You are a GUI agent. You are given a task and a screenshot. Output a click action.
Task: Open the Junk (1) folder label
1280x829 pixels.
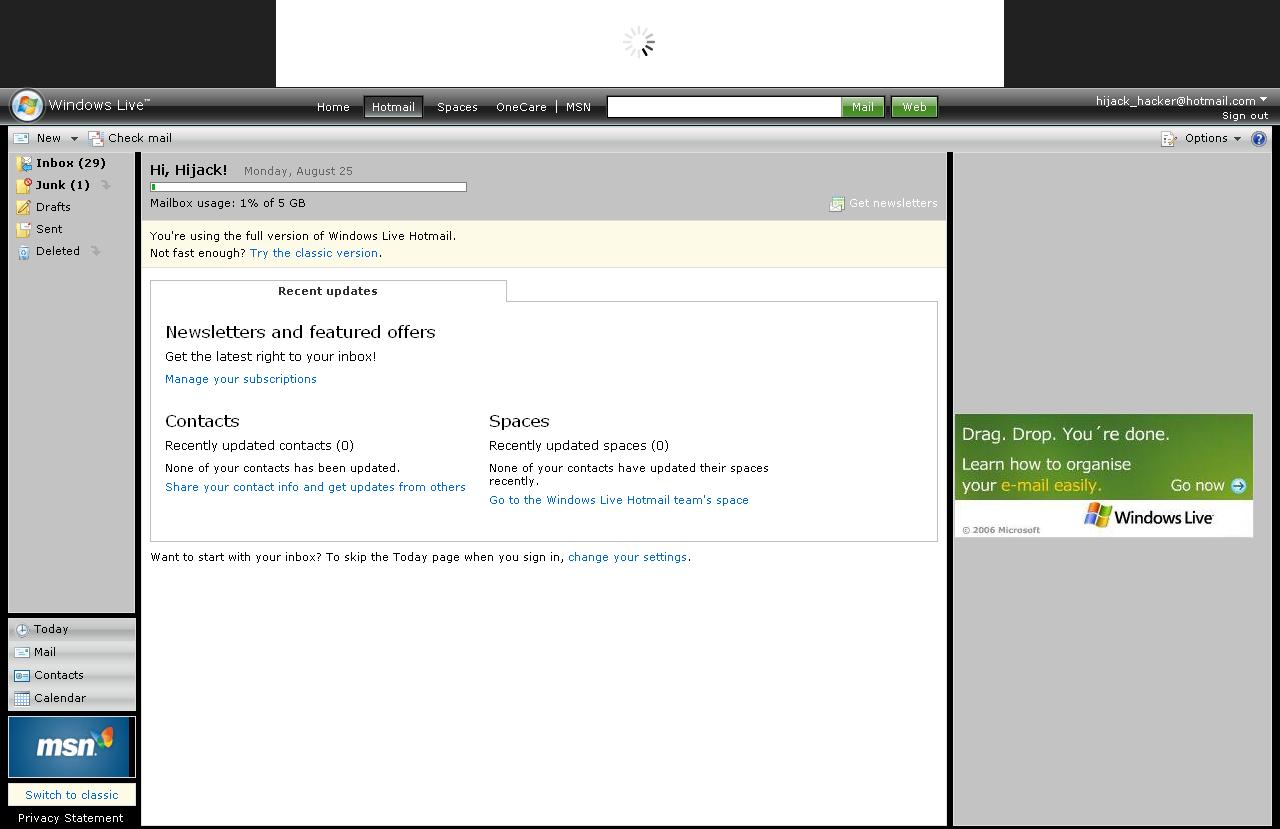point(63,185)
